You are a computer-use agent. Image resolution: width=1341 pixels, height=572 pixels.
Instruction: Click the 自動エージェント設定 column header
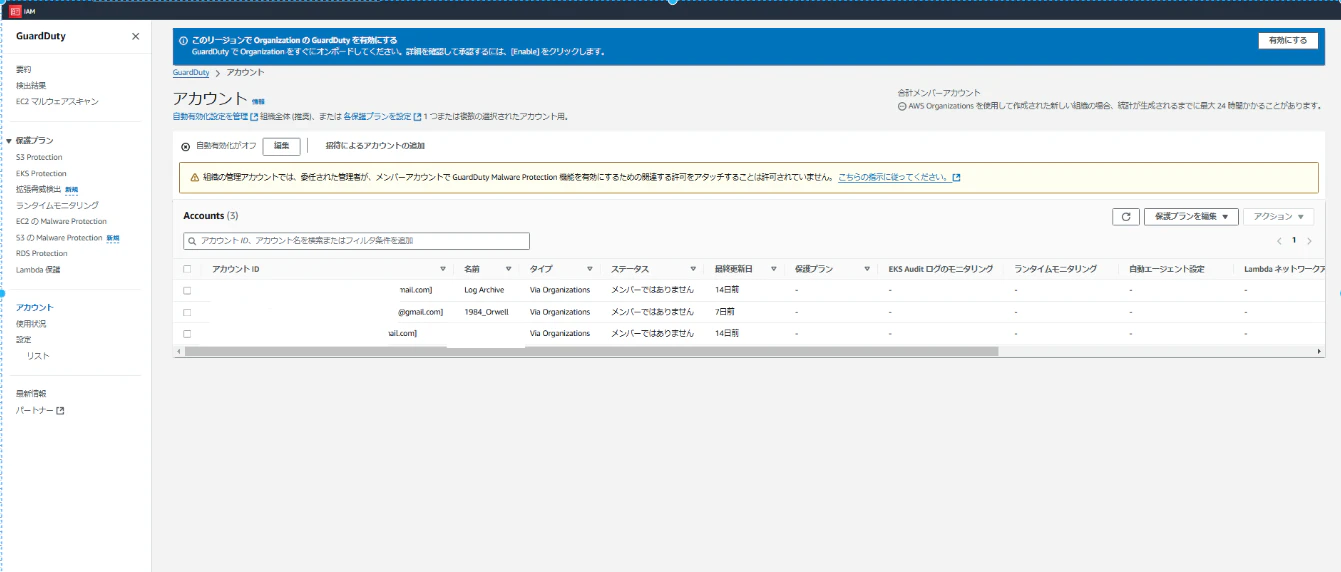click(1166, 269)
